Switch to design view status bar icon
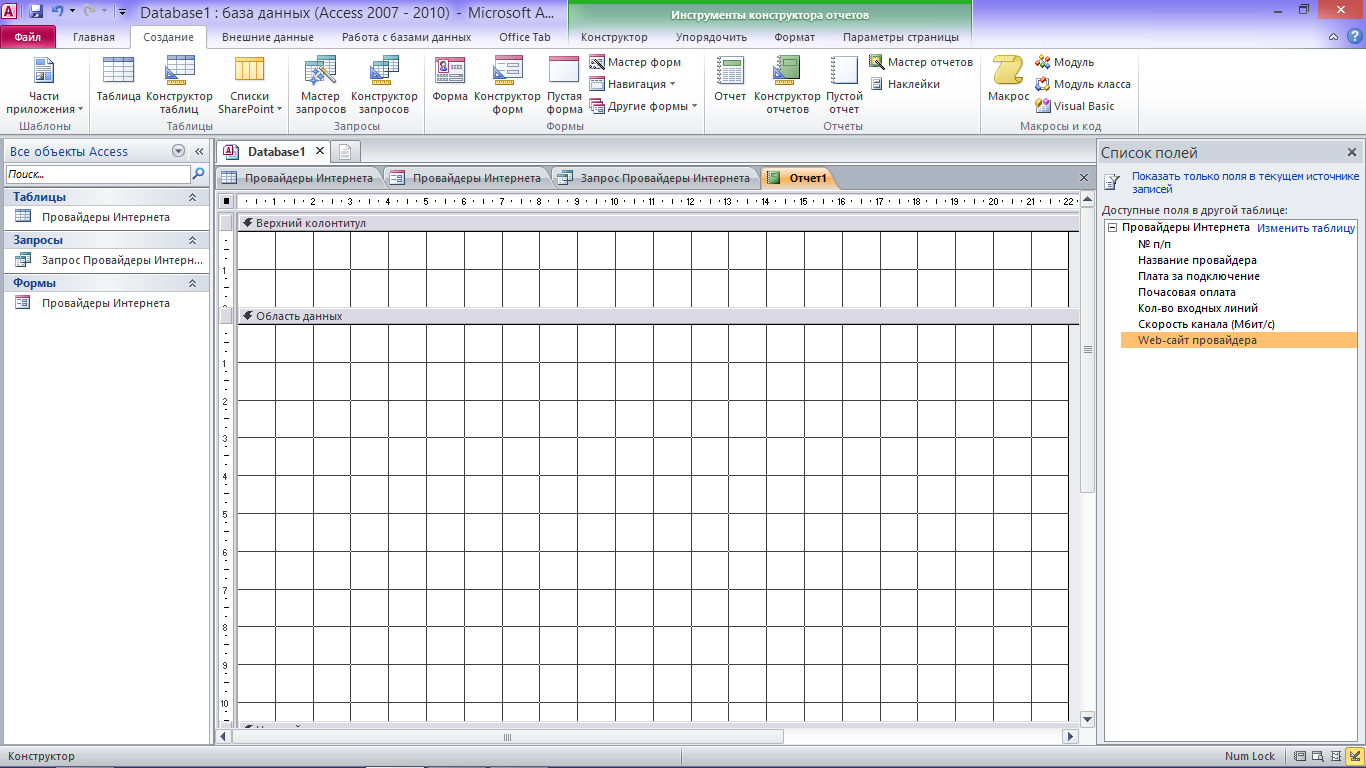The height and width of the screenshot is (768, 1366). [1353, 756]
